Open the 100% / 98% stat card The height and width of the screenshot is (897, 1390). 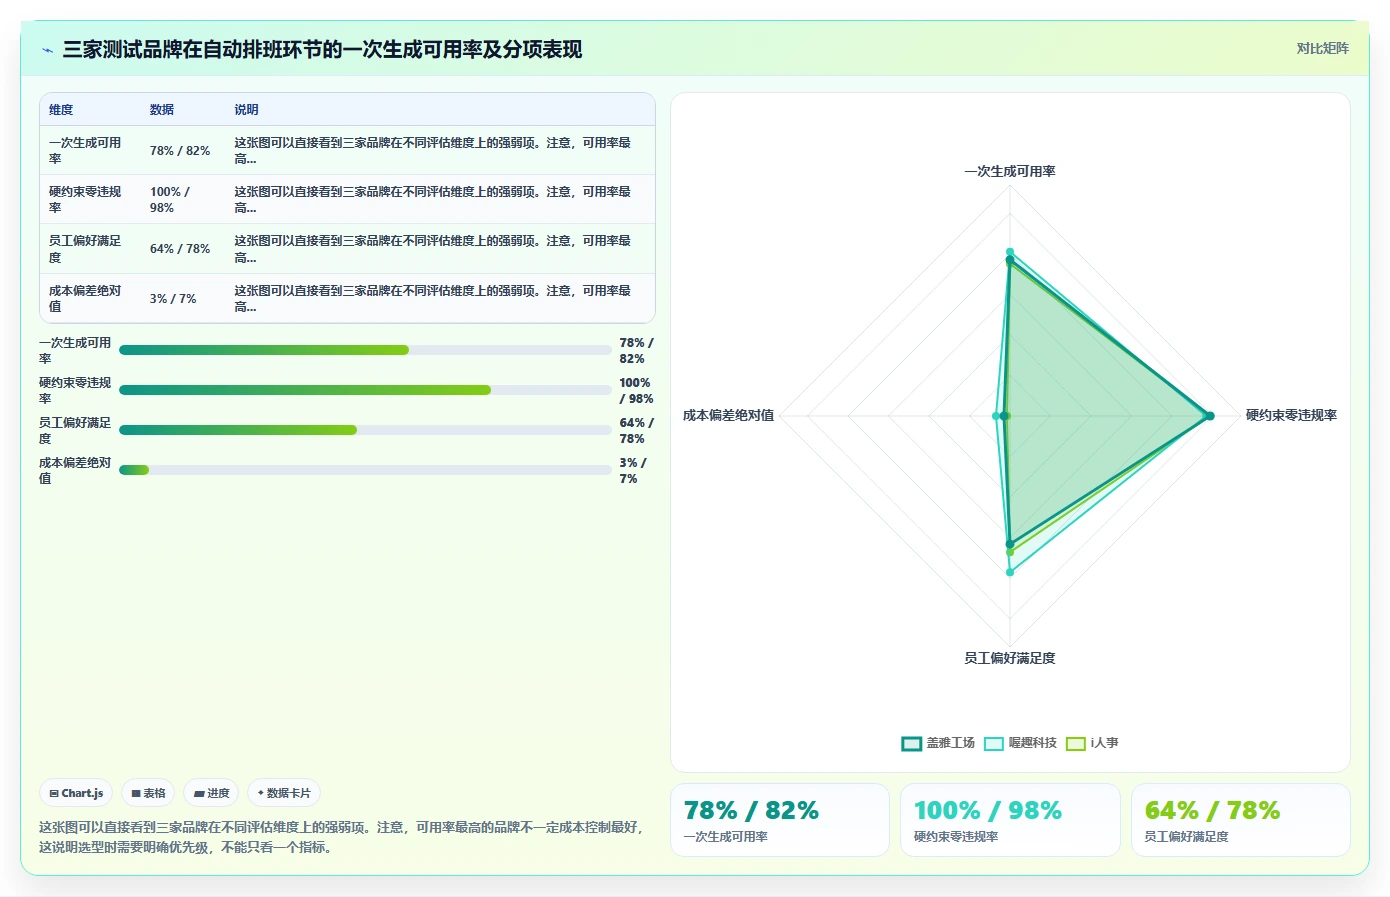1010,820
